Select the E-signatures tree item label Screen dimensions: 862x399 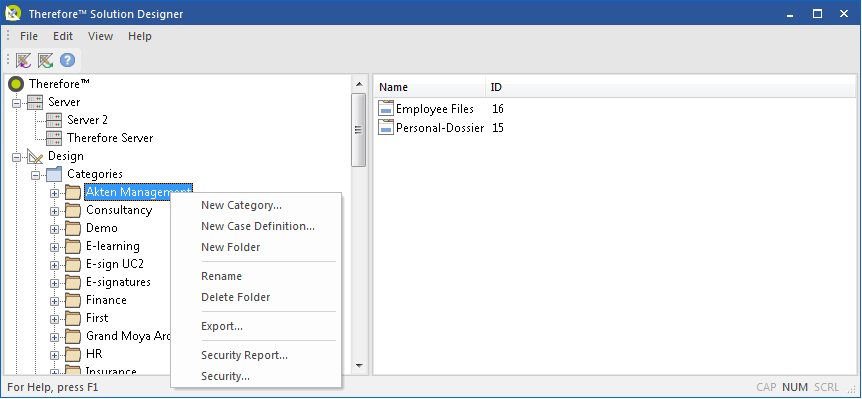(118, 282)
